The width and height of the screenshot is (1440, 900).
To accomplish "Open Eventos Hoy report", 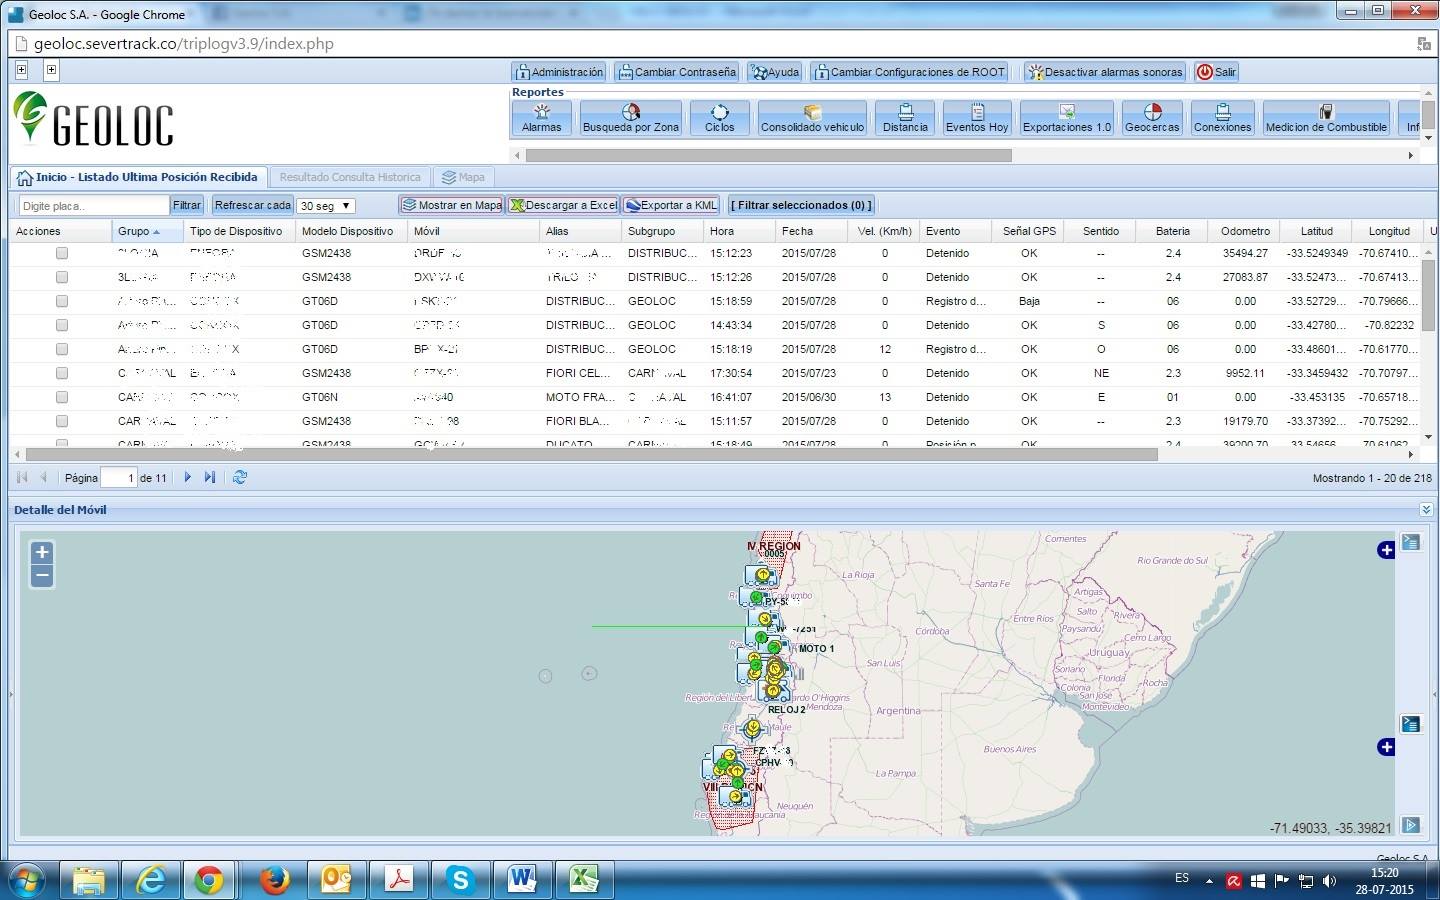I will [977, 118].
